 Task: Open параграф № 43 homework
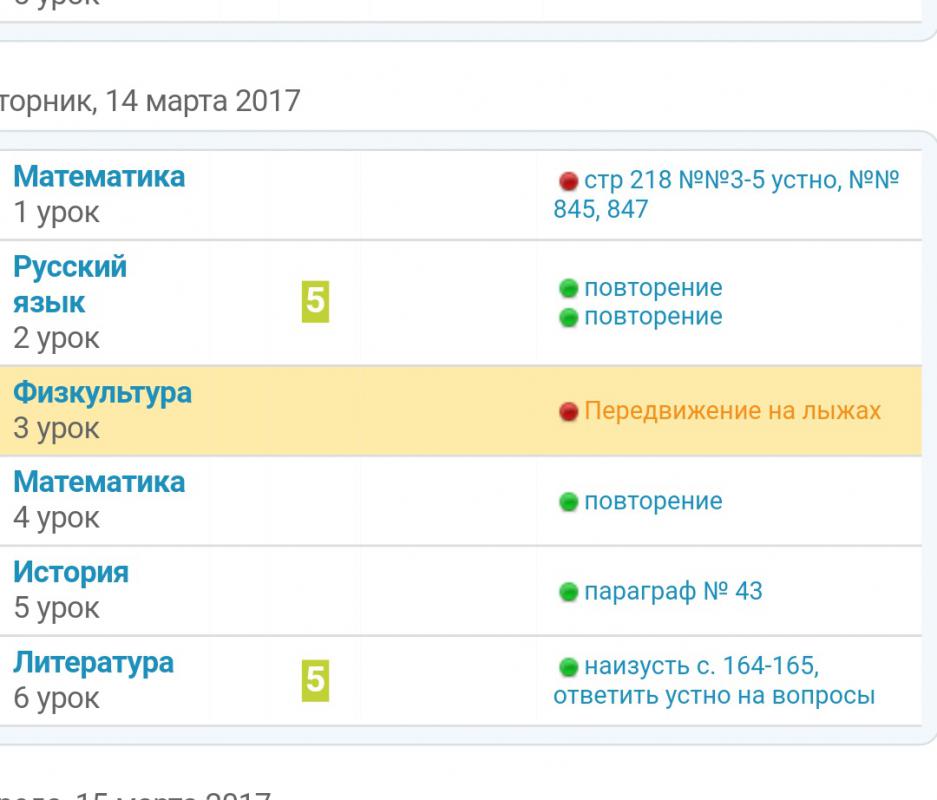coord(672,592)
